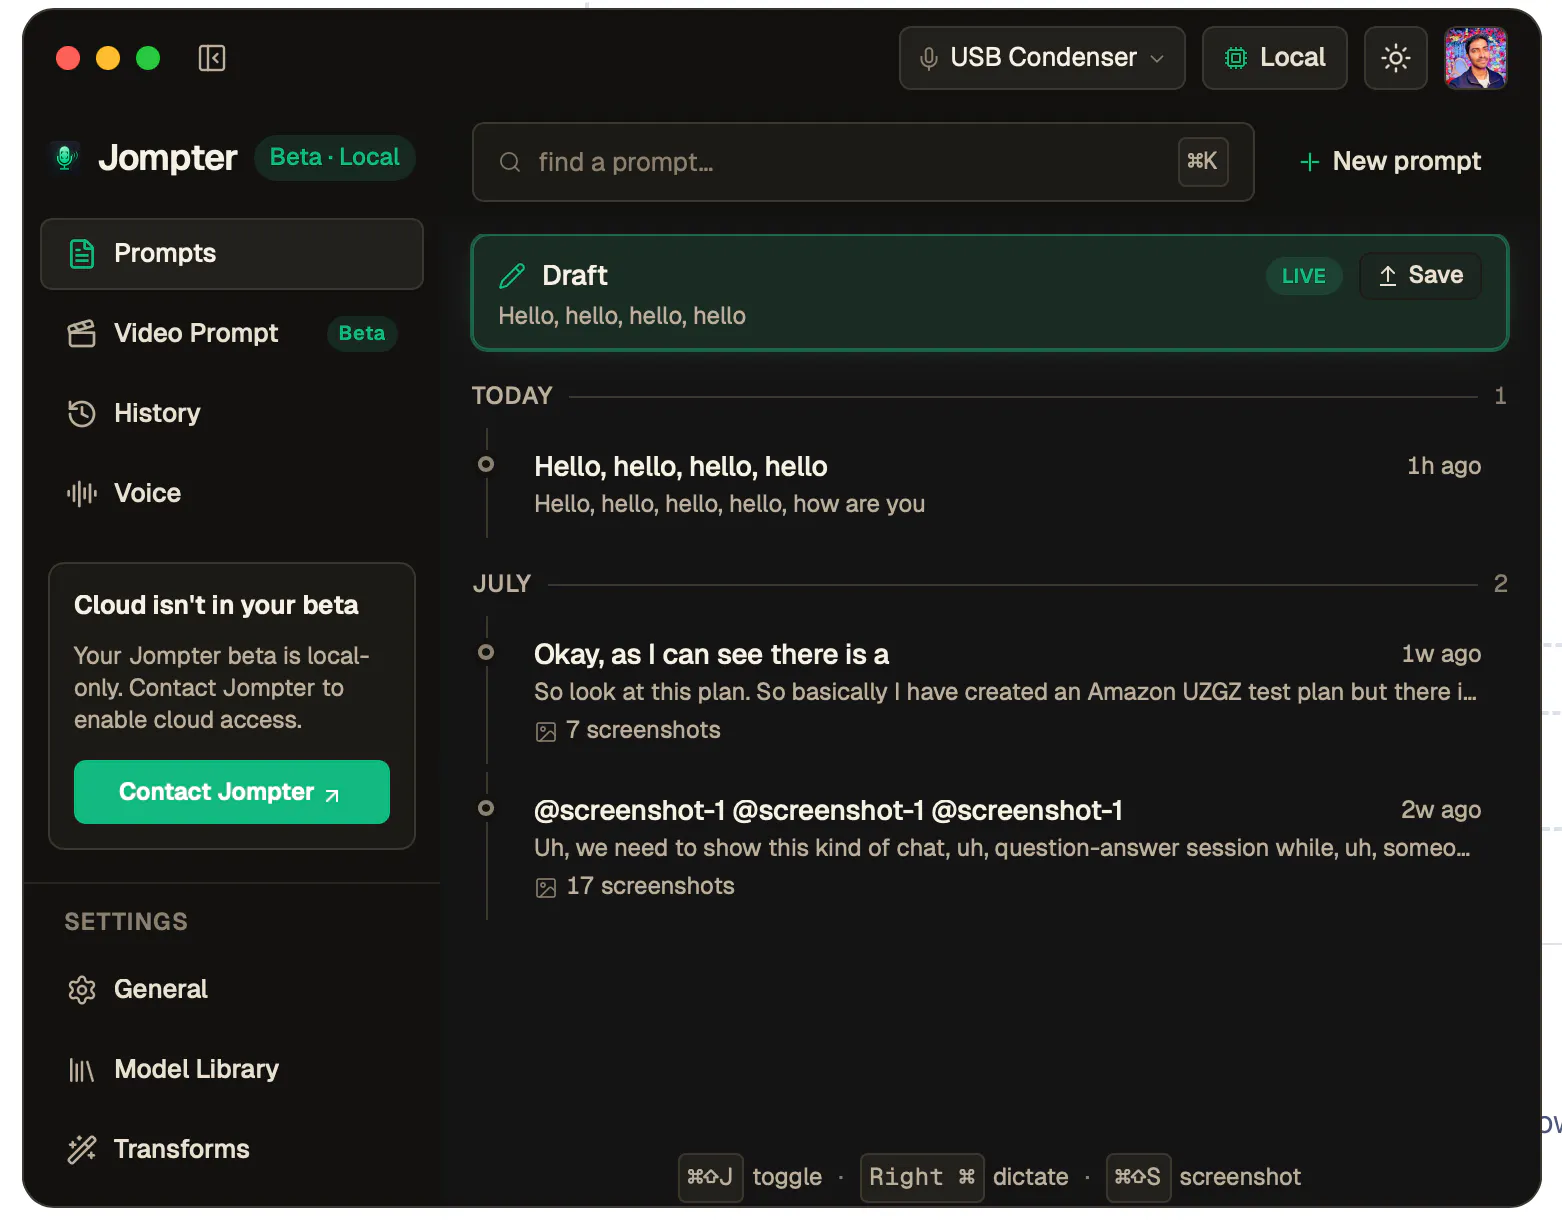
Task: Click the microphone icon in USB Condenser selector
Action: 928,59
